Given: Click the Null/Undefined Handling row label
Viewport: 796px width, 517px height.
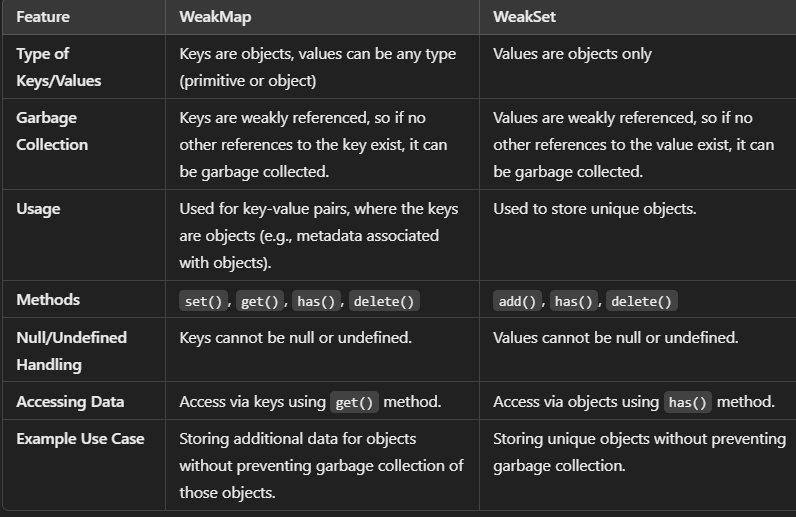Looking at the screenshot, I should [71, 351].
